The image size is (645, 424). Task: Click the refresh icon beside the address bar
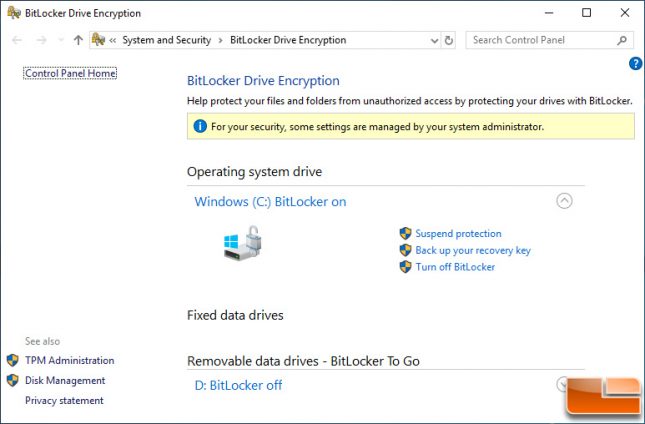tap(449, 40)
